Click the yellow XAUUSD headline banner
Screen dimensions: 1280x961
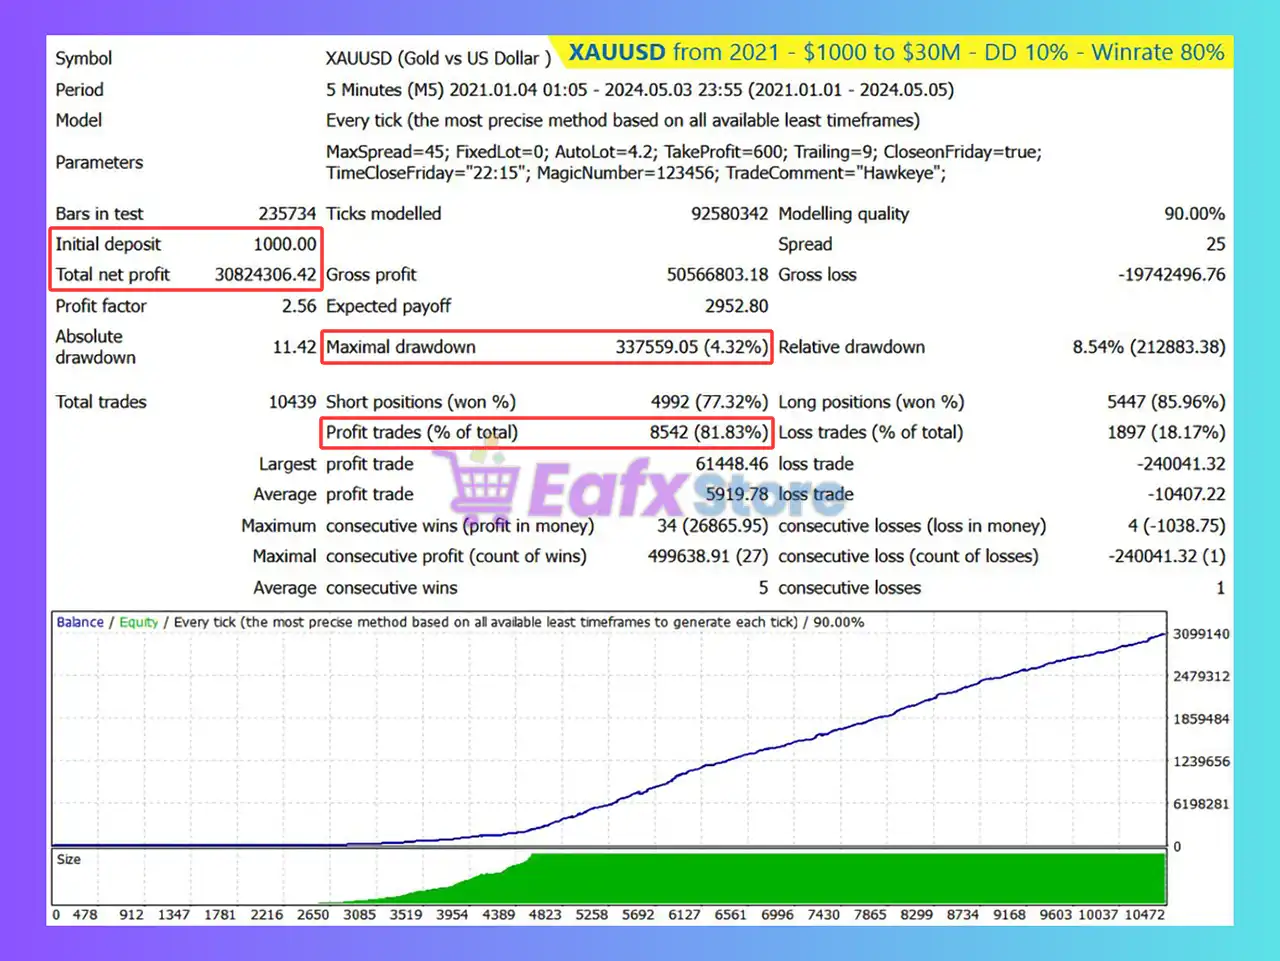(896, 52)
